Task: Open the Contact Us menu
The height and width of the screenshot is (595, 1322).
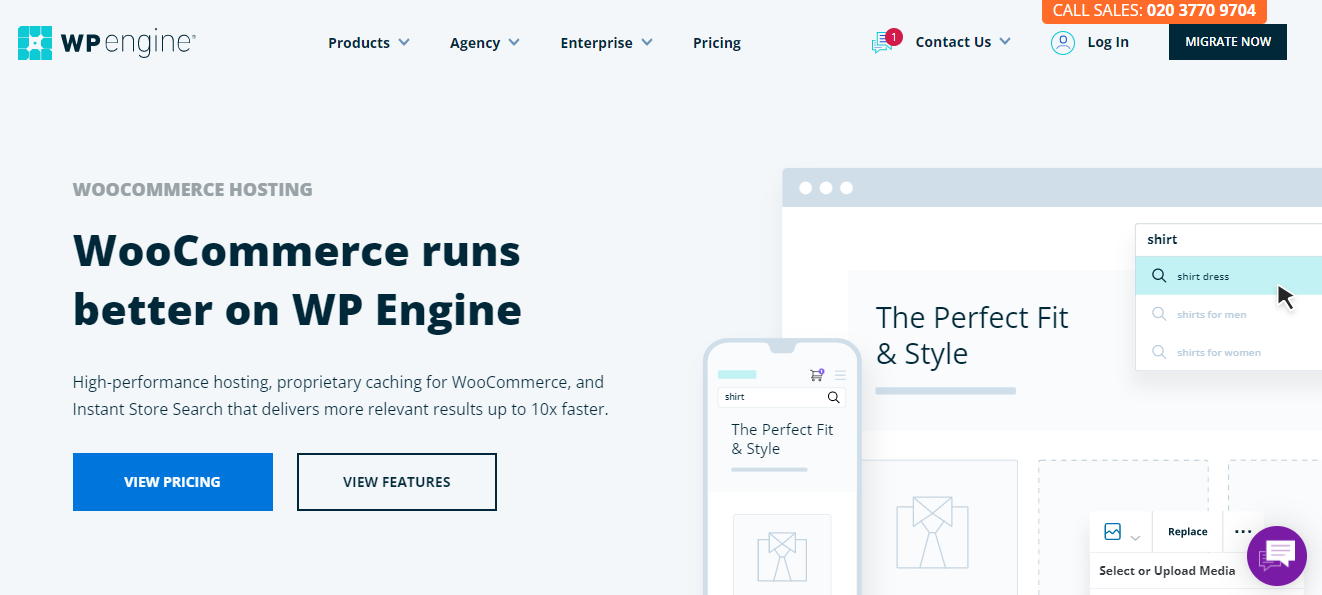Action: (963, 42)
